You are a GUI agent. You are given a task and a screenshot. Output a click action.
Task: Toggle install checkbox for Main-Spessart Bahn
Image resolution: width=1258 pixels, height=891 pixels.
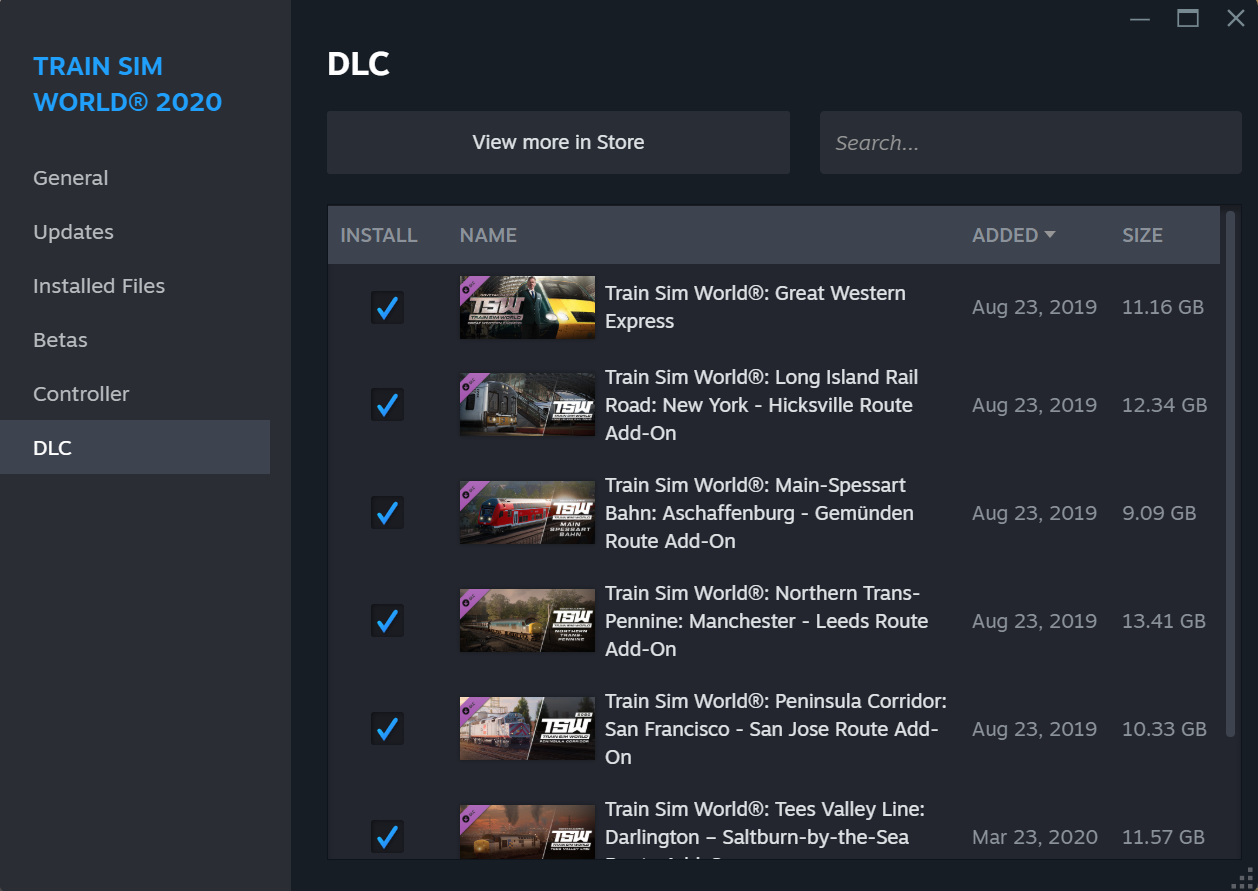pos(387,513)
